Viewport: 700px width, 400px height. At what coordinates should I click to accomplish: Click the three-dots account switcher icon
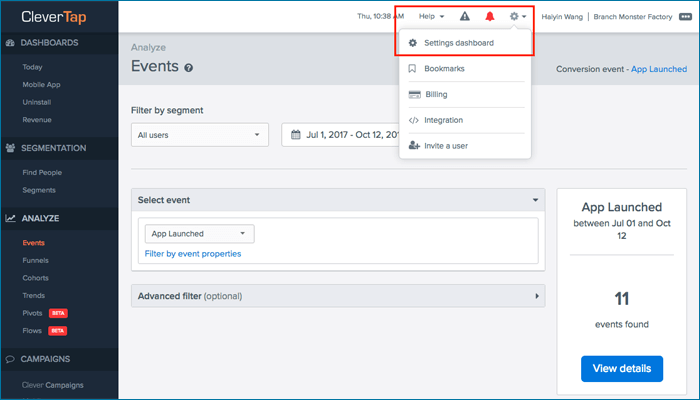pos(685,17)
